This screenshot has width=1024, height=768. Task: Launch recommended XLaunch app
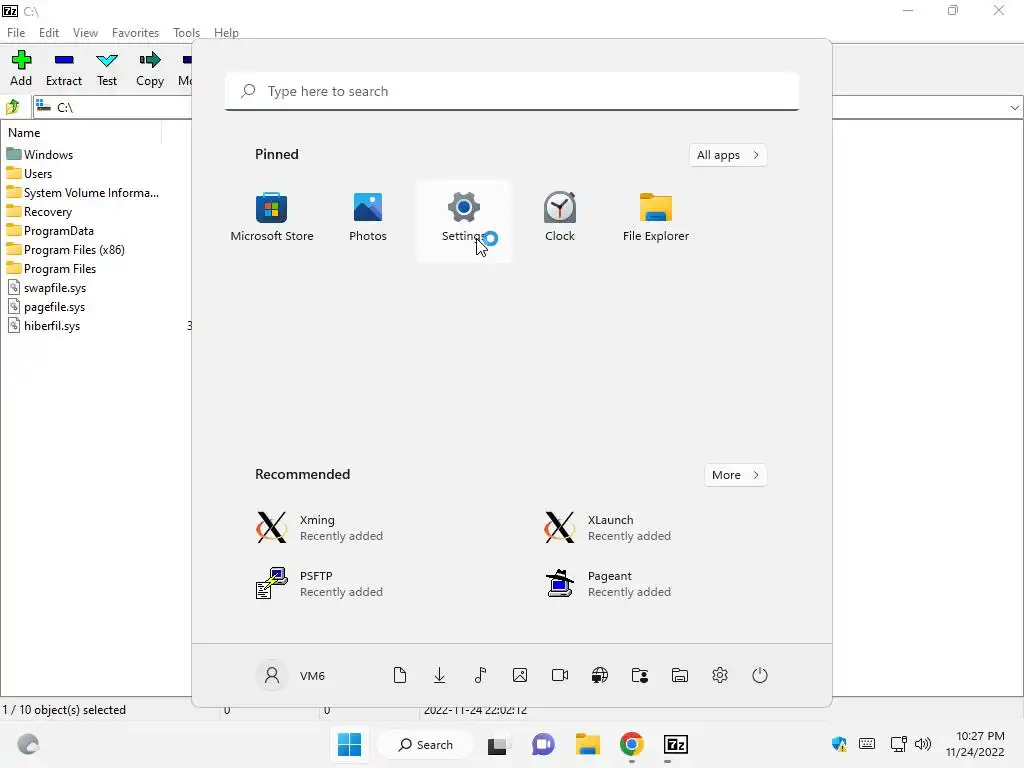click(656, 528)
